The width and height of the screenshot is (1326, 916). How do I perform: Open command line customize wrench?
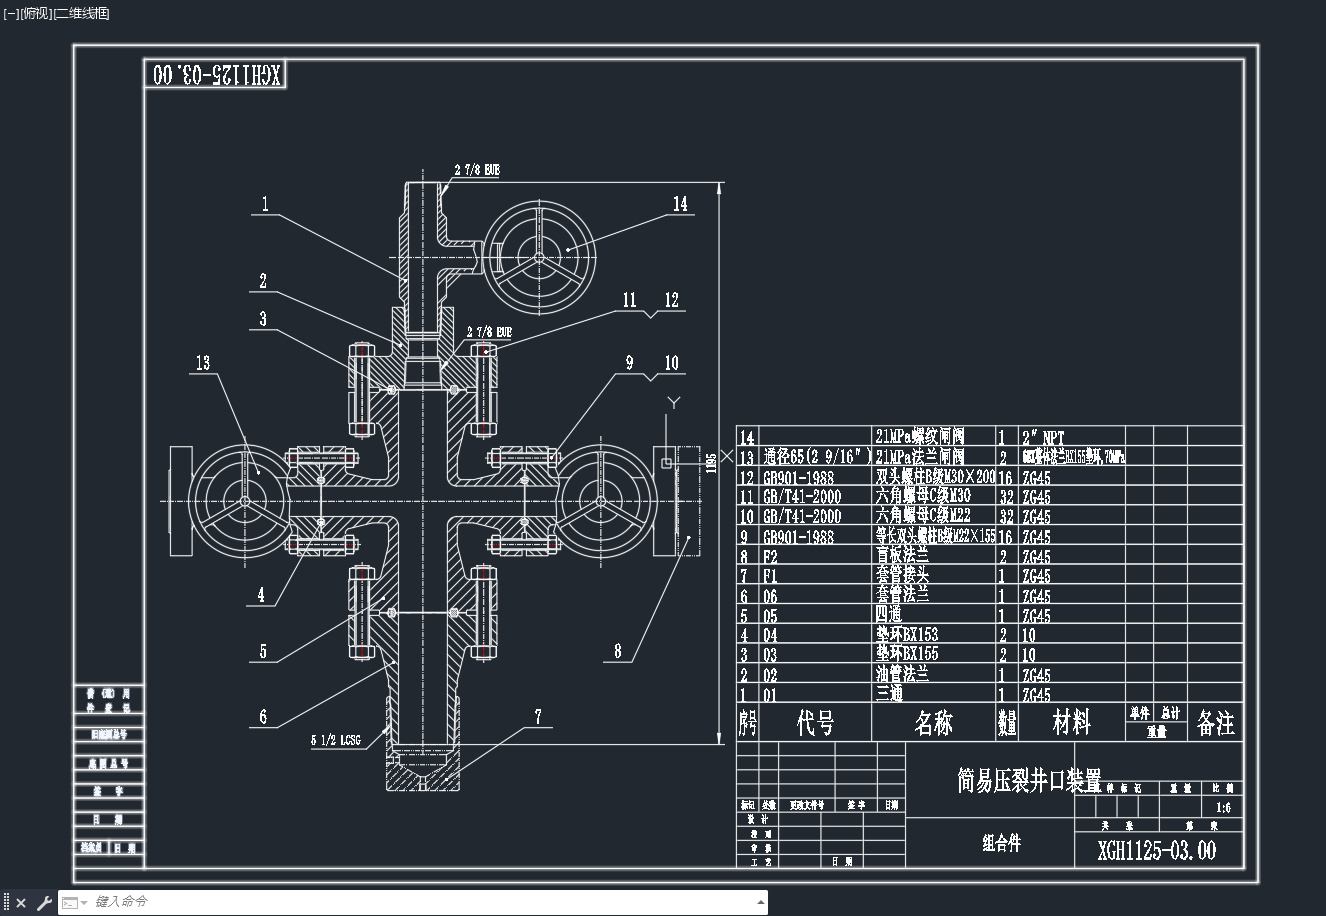(43, 903)
